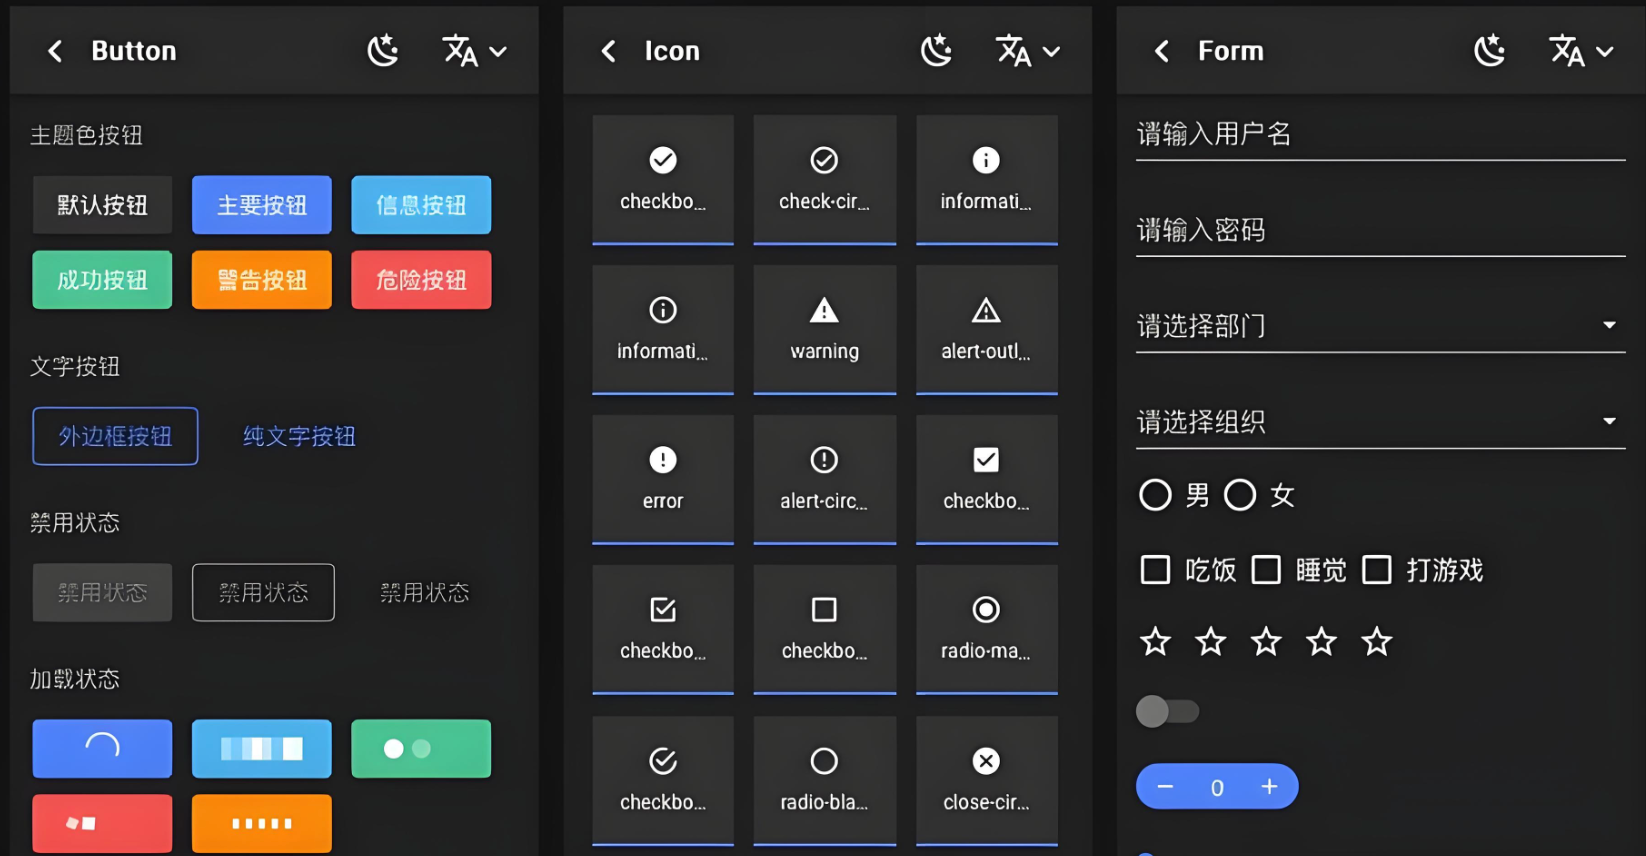The image size is (1646, 856).
Task: Open the 请选择部门 dropdown
Action: point(1380,326)
